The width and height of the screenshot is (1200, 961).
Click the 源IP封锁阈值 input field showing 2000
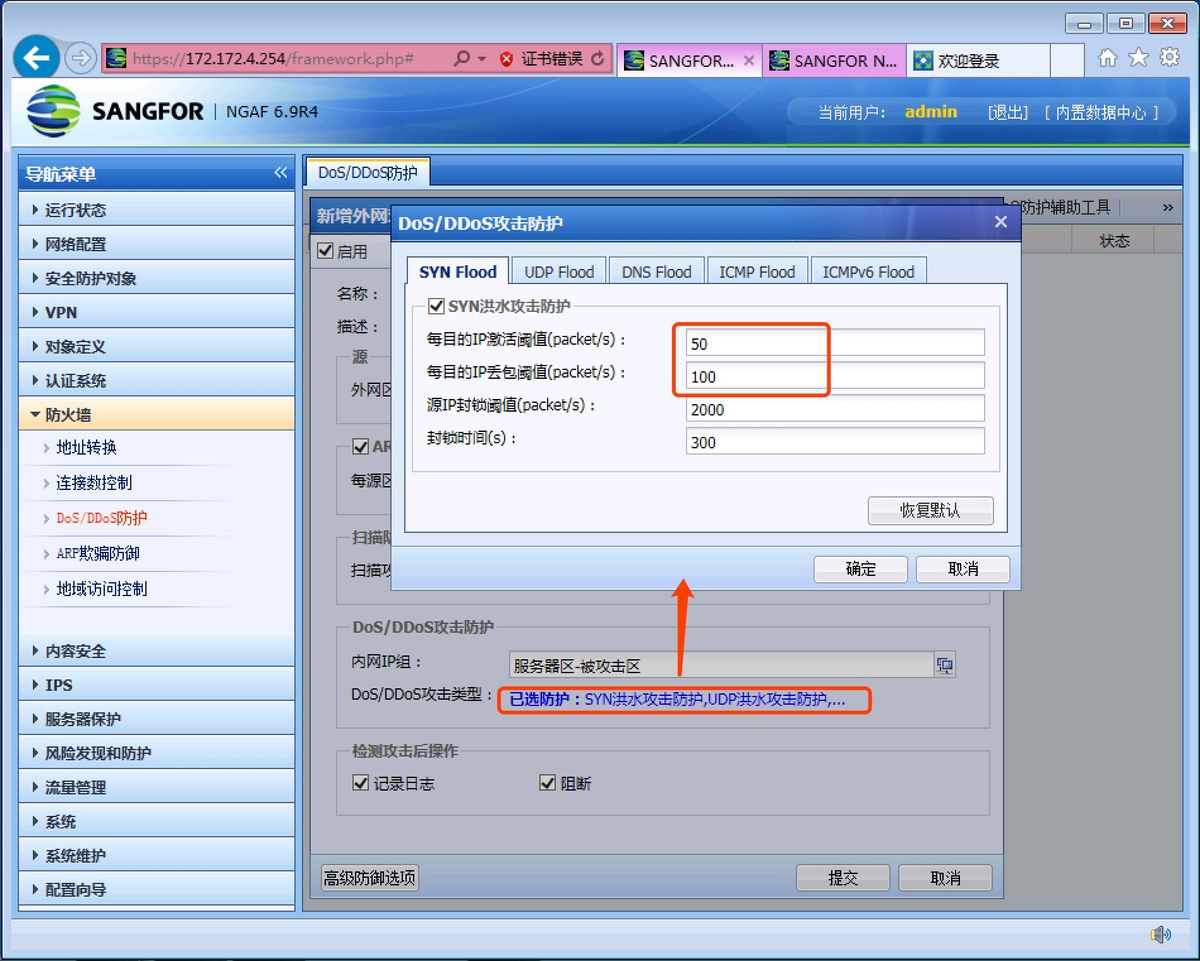click(x=833, y=408)
